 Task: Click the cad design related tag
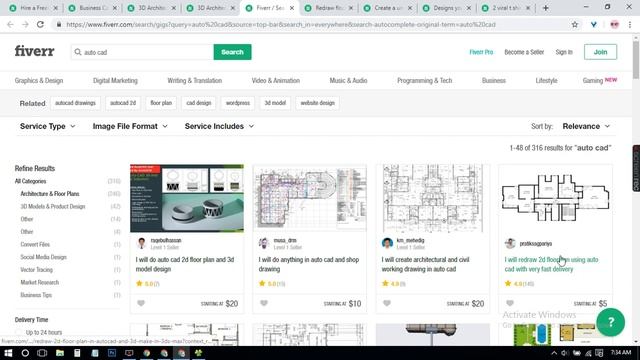pos(198,103)
